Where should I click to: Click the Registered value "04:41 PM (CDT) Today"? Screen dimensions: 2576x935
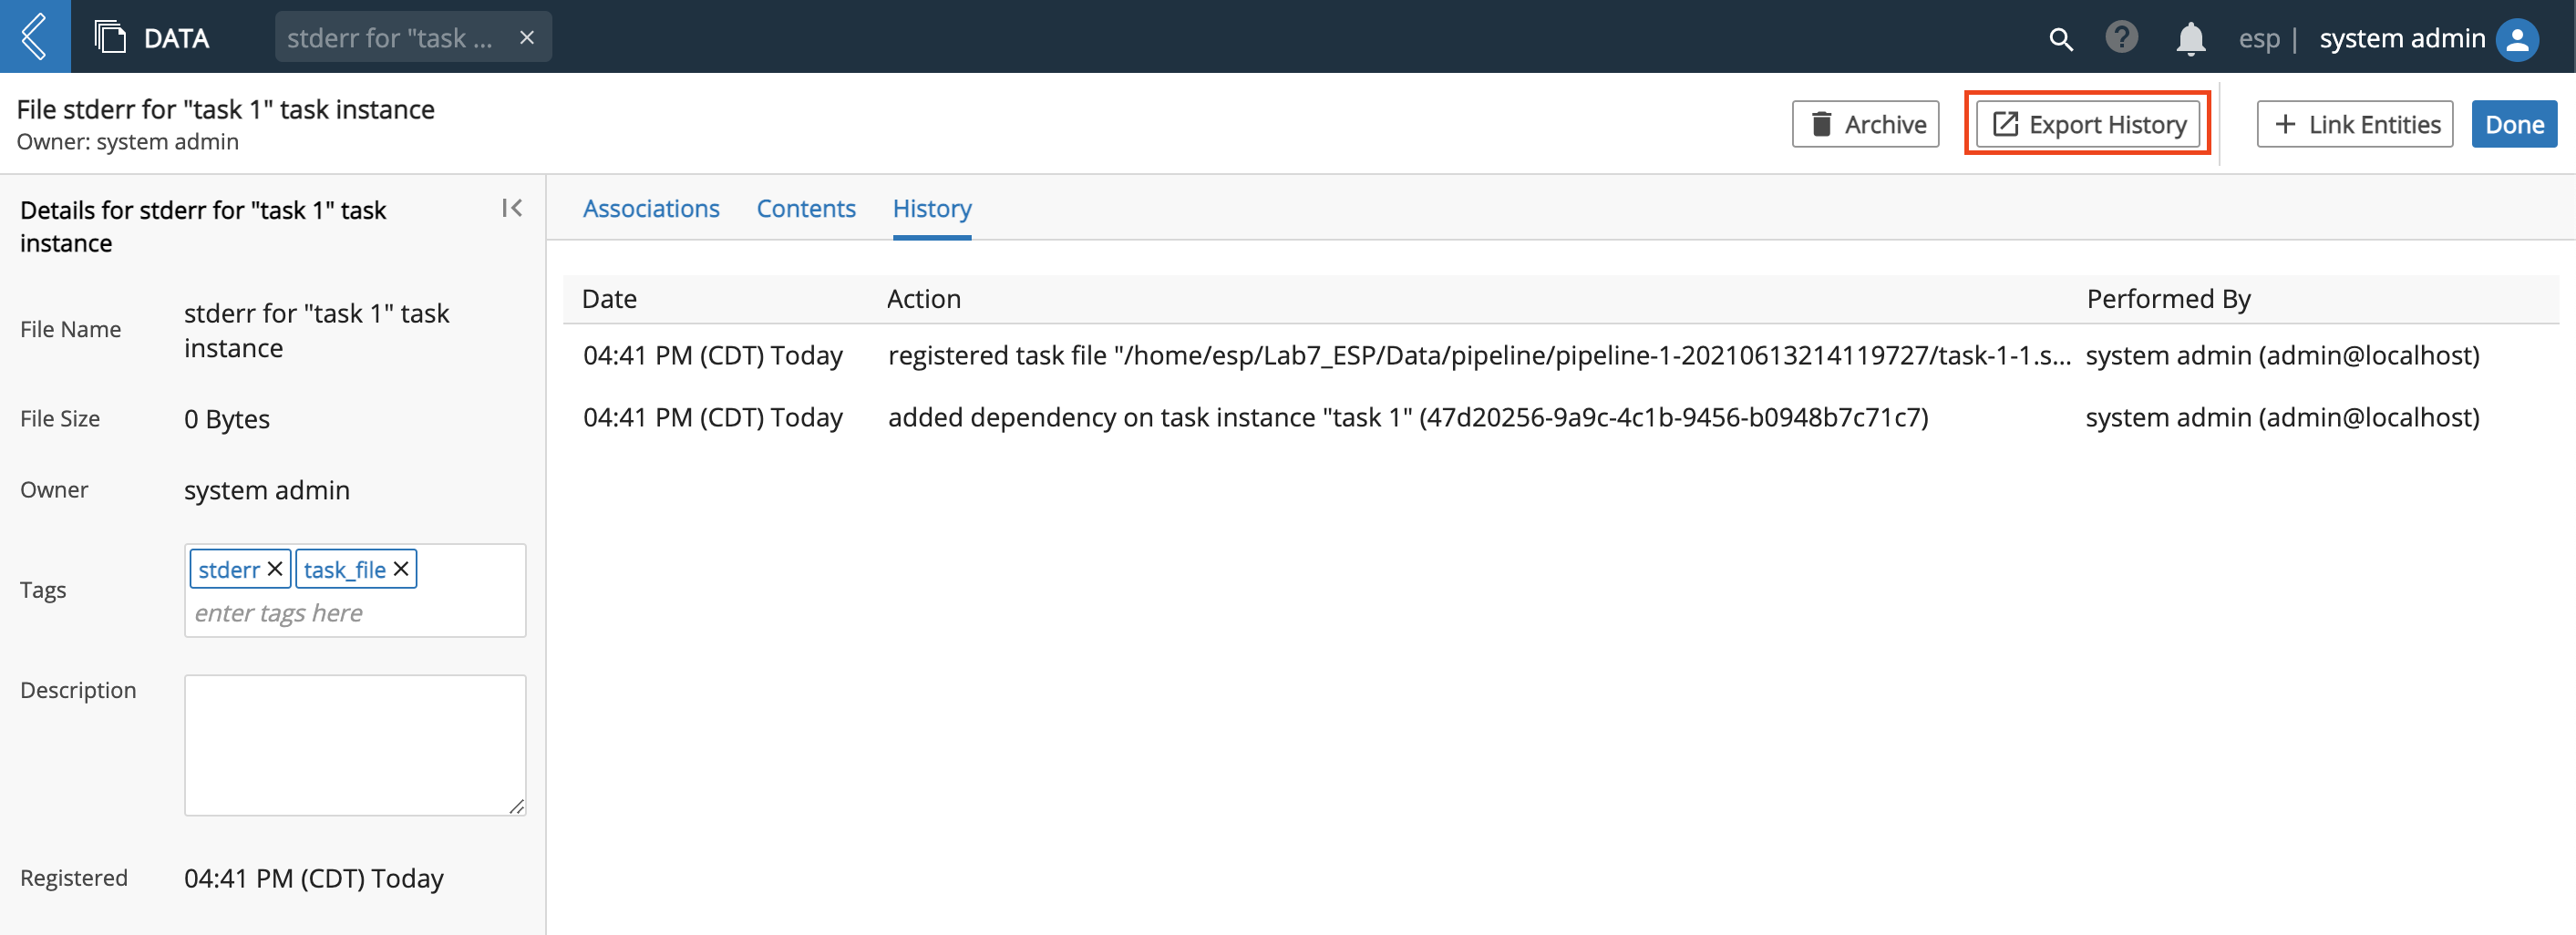314,878
